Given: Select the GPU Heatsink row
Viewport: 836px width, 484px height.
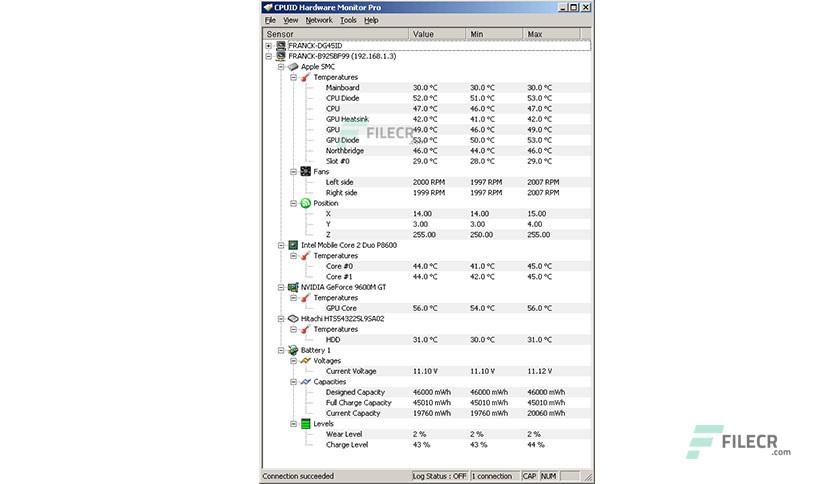Looking at the screenshot, I should 427,119.
